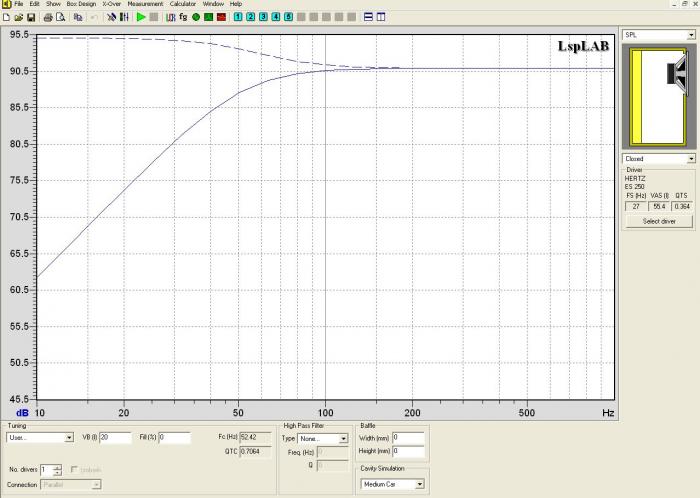
Task: Click the green circle icon in toolbar
Action: pos(196,17)
